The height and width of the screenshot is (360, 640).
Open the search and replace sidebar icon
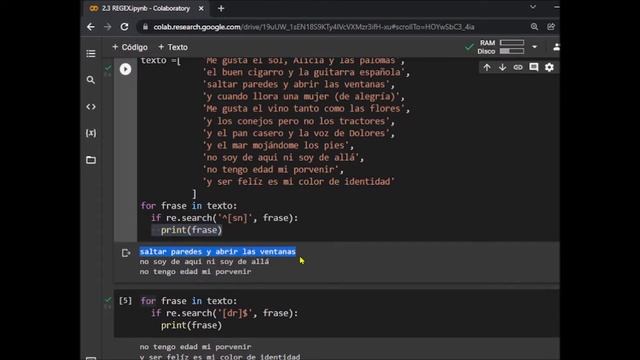(91, 80)
